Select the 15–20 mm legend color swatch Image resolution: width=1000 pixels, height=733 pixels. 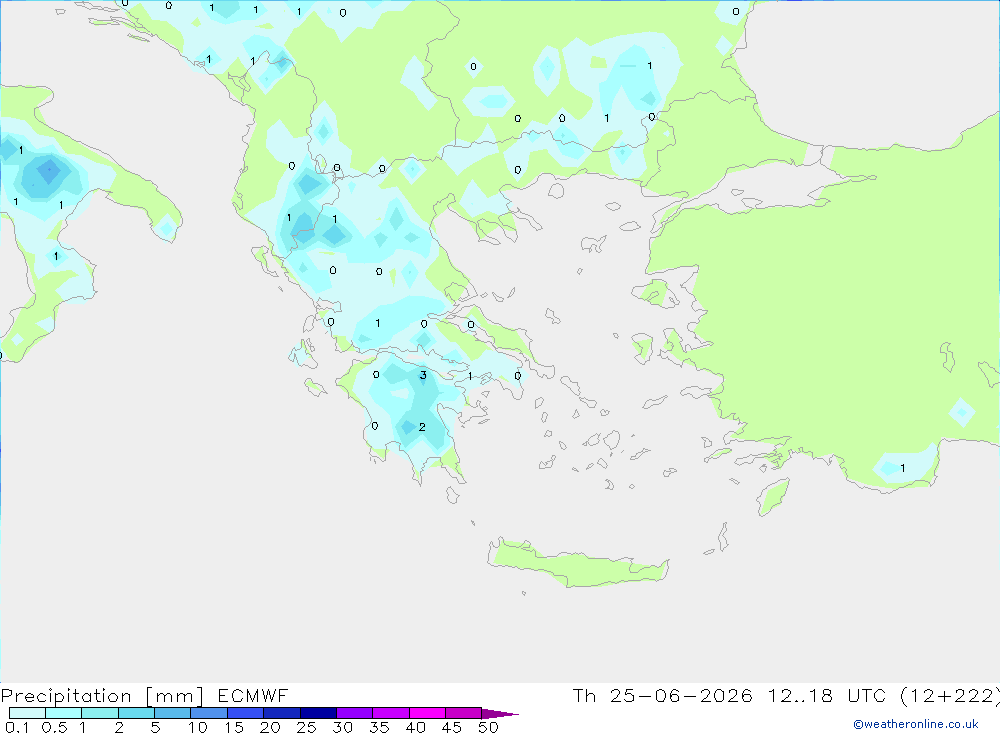click(x=245, y=713)
